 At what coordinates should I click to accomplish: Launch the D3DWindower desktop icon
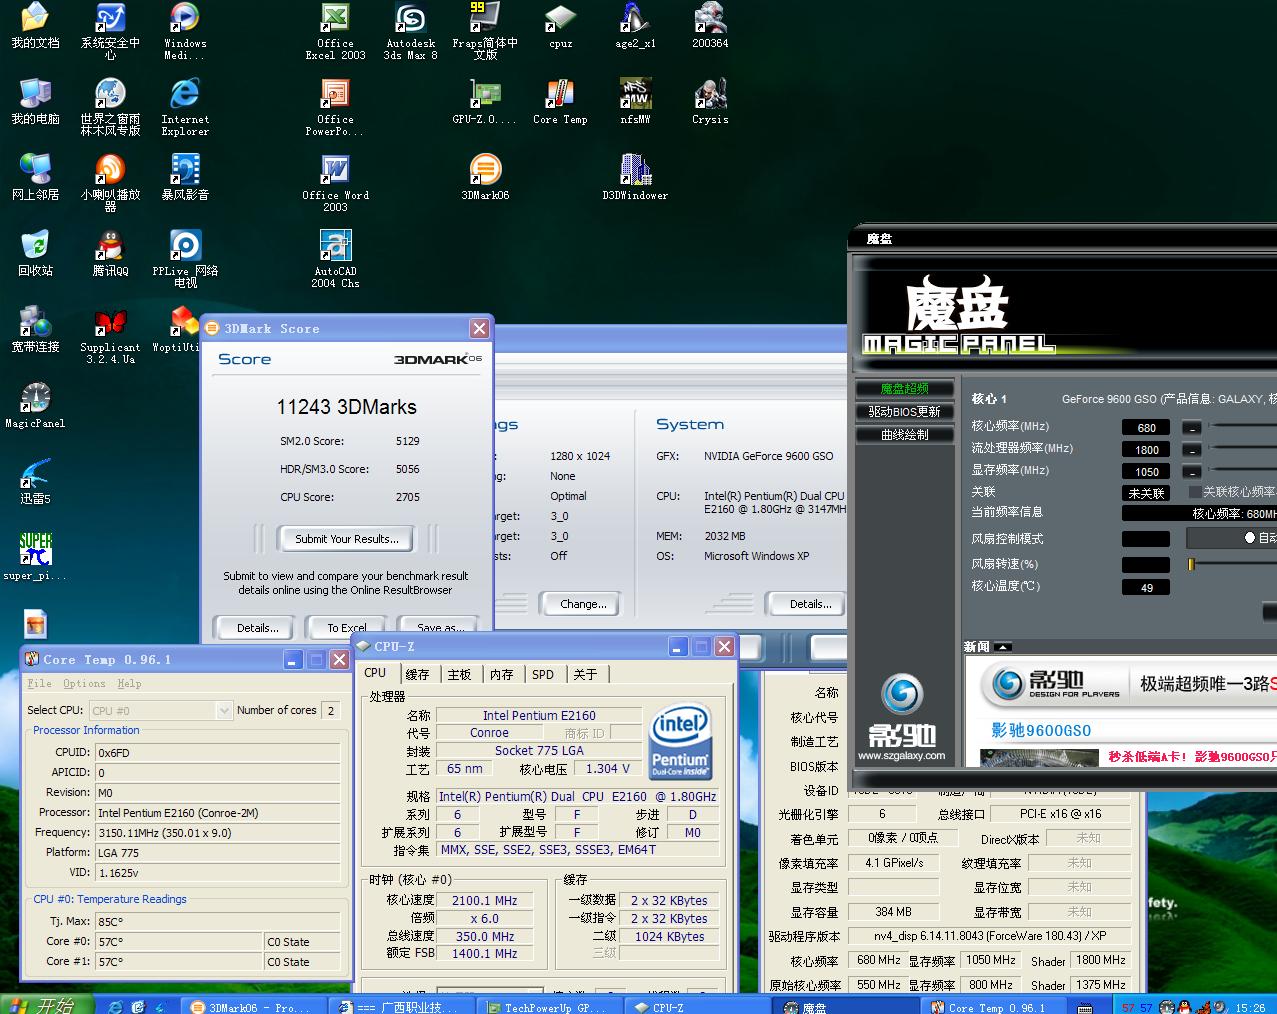(x=635, y=178)
